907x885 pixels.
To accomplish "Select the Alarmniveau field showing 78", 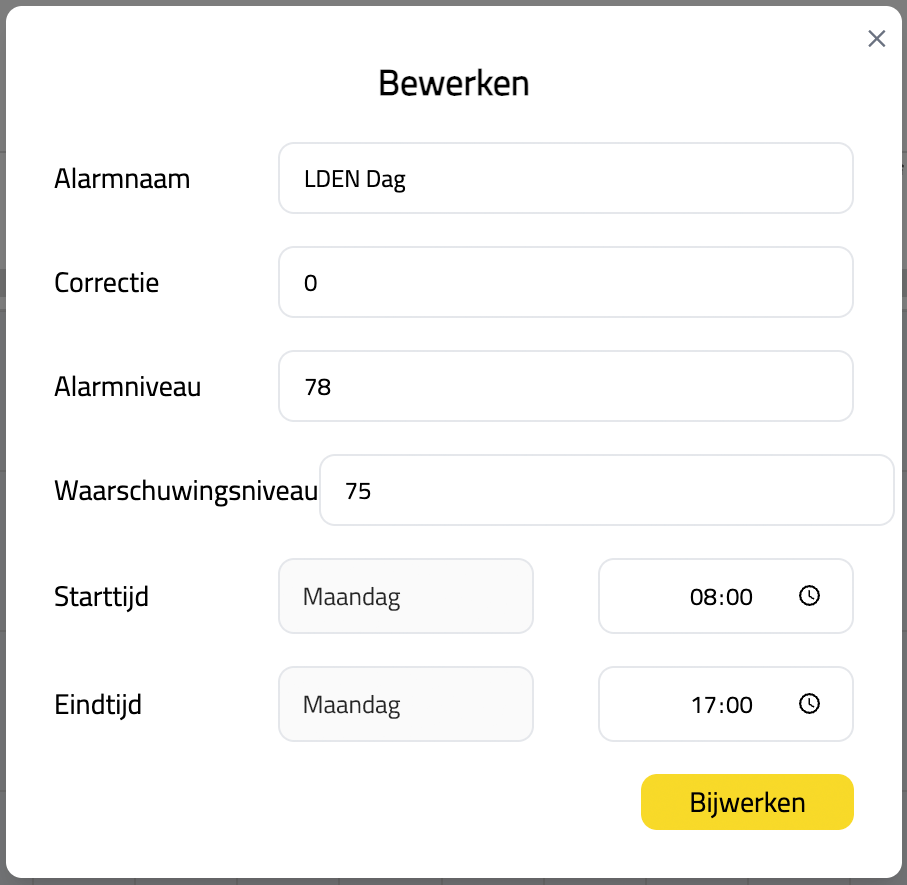I will point(565,386).
